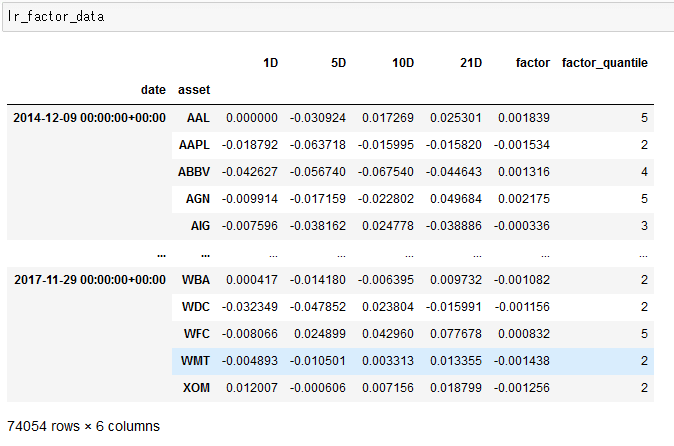
Task: Click the 2017-11-29 date index label
Action: pyautogui.click(x=89, y=278)
